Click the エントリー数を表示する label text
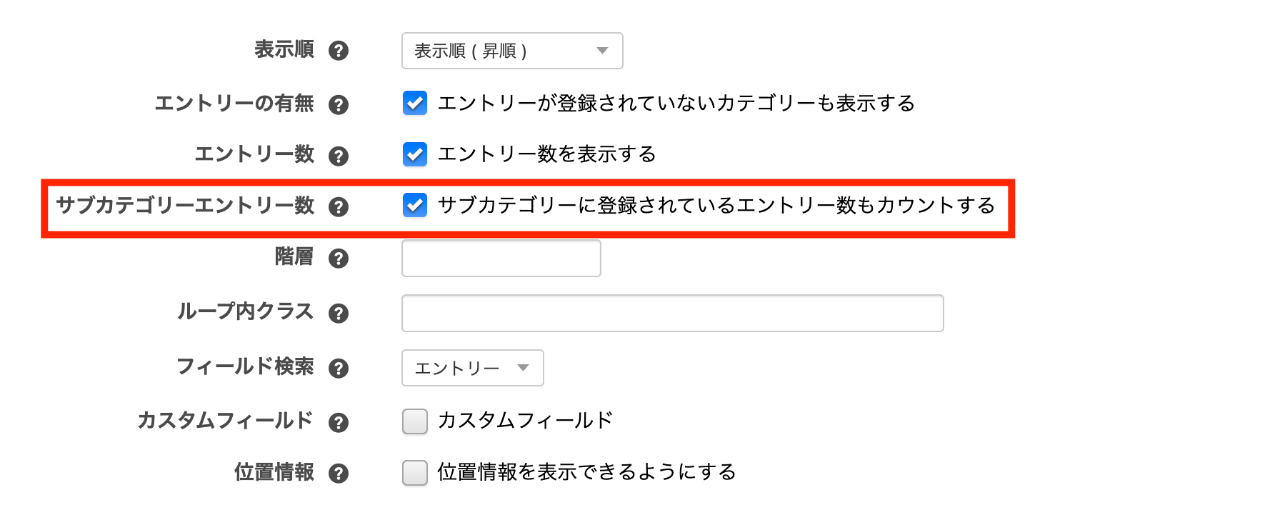 point(547,155)
